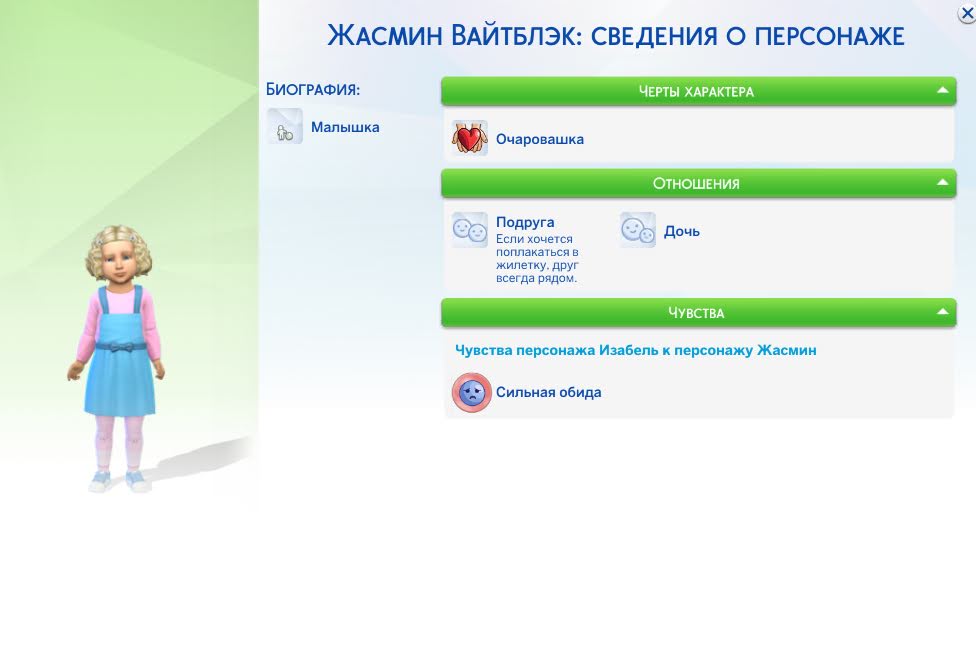Click the Подруга relationship label
Screen dimensions: 976x647
525,222
